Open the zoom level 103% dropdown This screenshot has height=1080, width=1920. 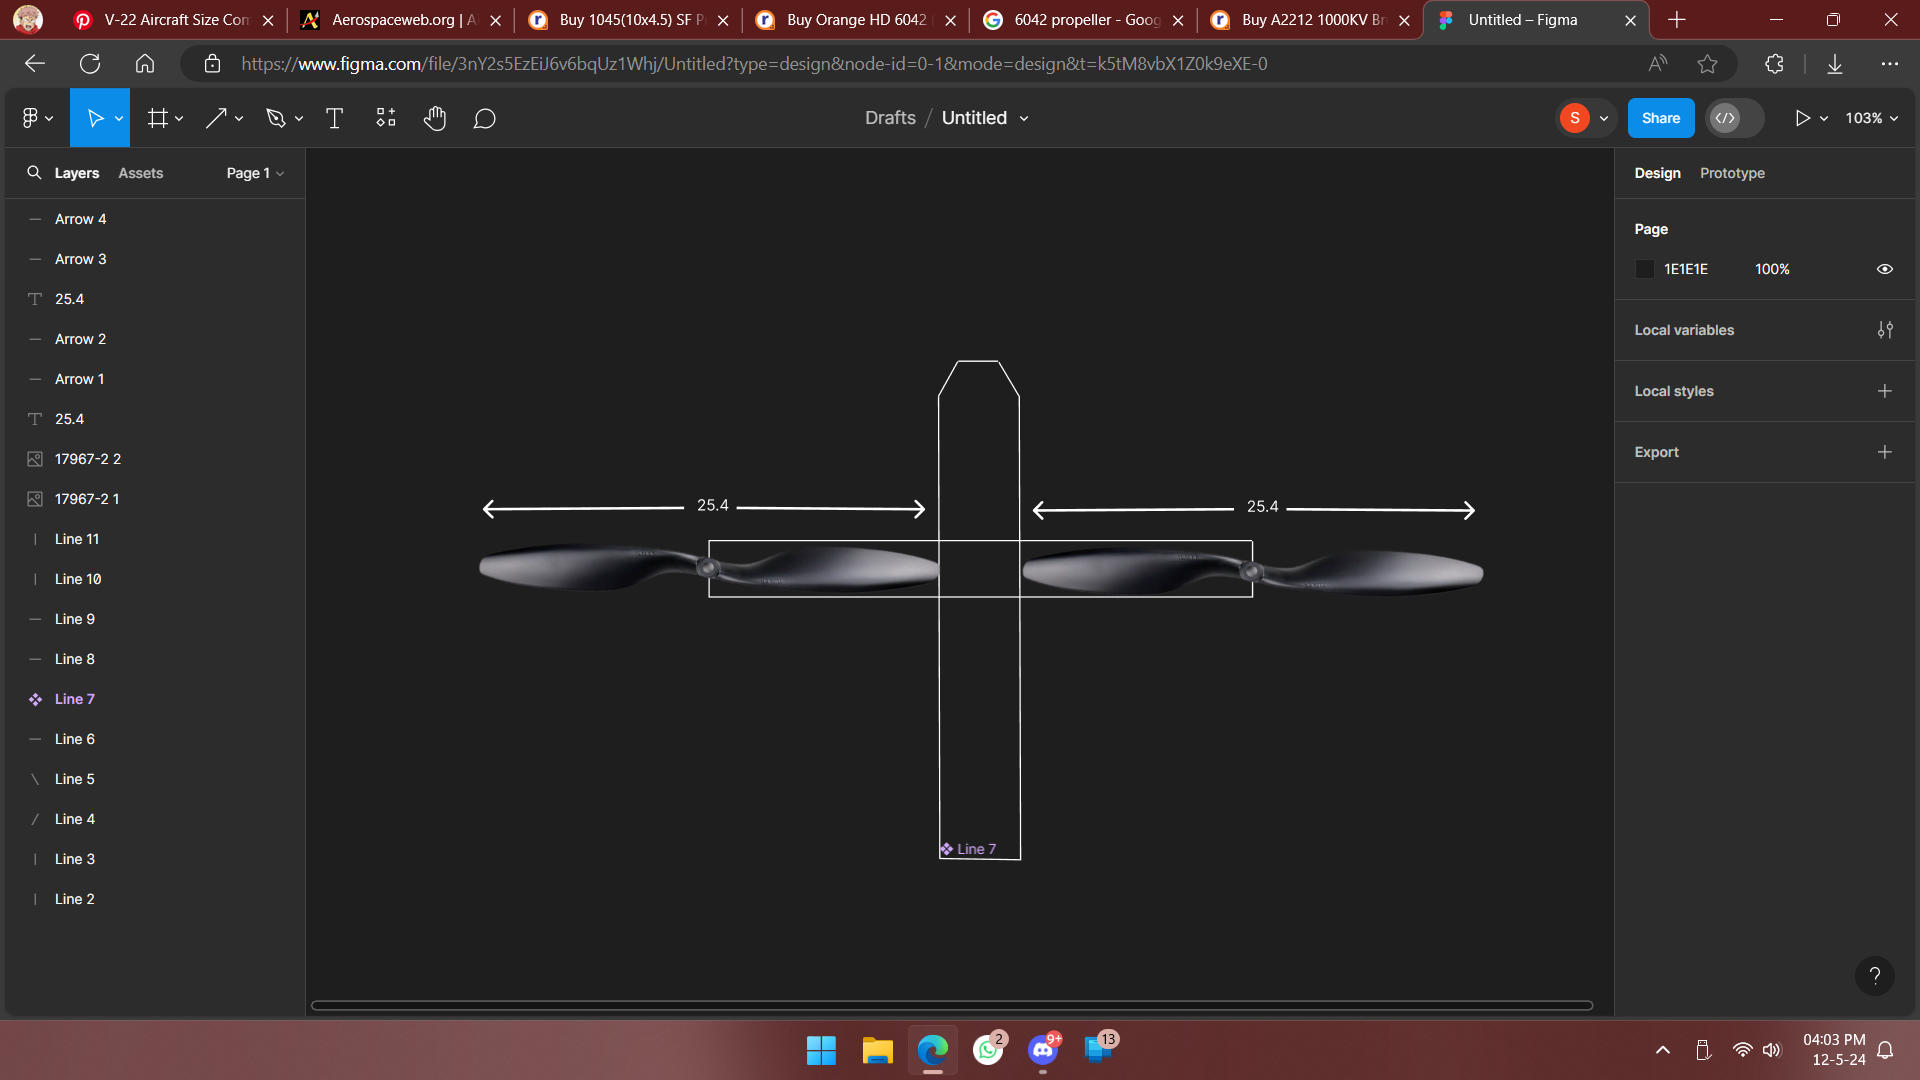click(x=1872, y=118)
